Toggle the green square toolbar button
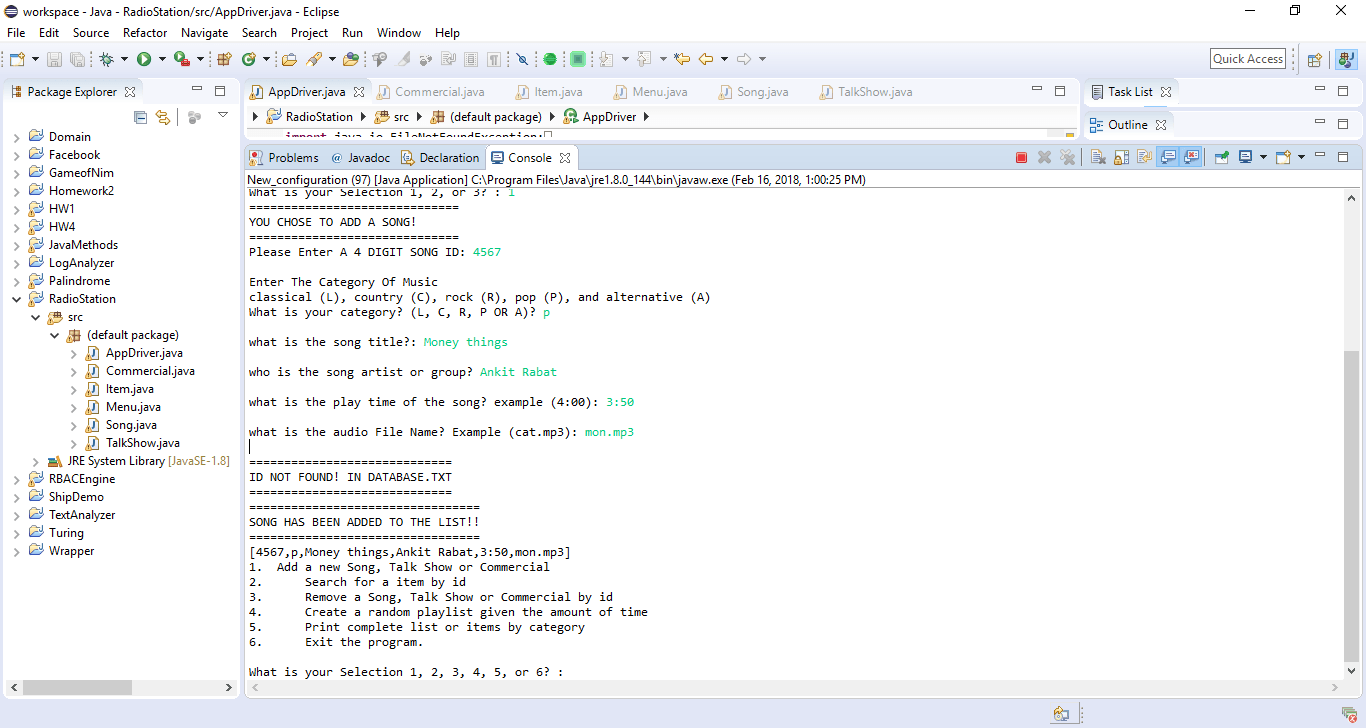 [x=578, y=59]
